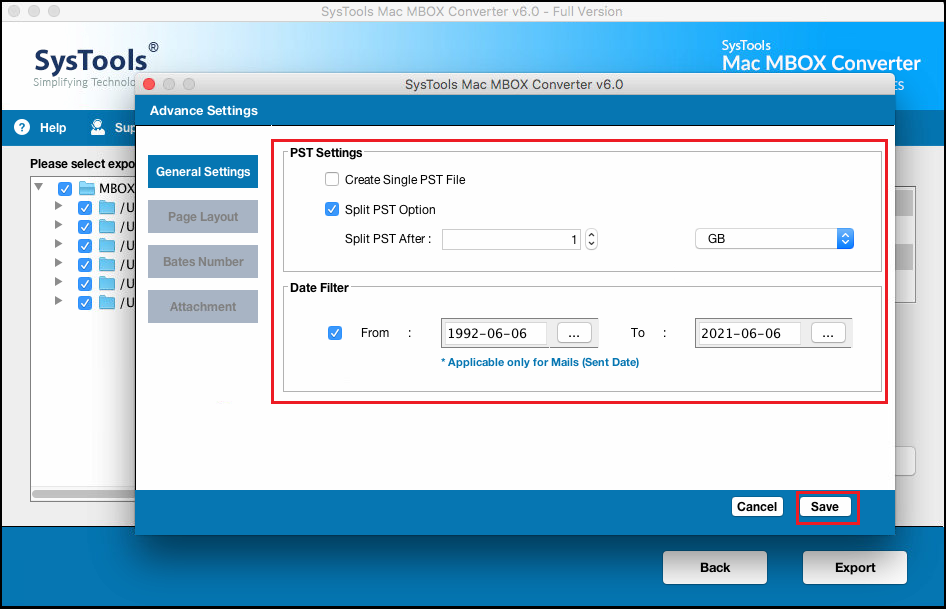Click the Help menu label
The image size is (946, 609).
click(53, 128)
